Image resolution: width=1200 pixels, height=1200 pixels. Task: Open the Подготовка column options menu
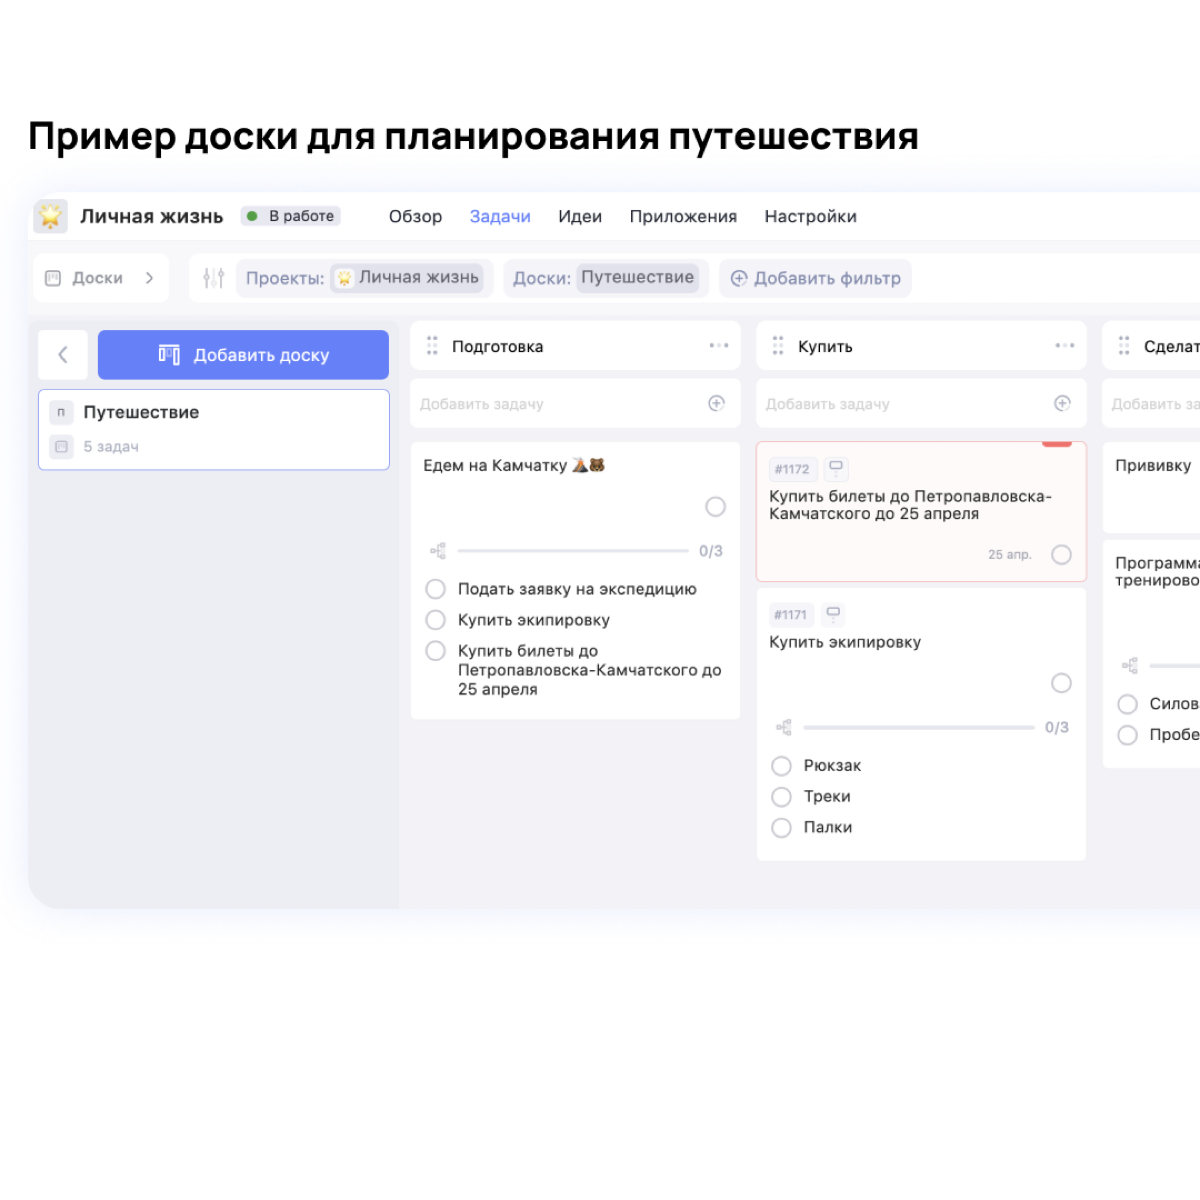[x=719, y=345]
